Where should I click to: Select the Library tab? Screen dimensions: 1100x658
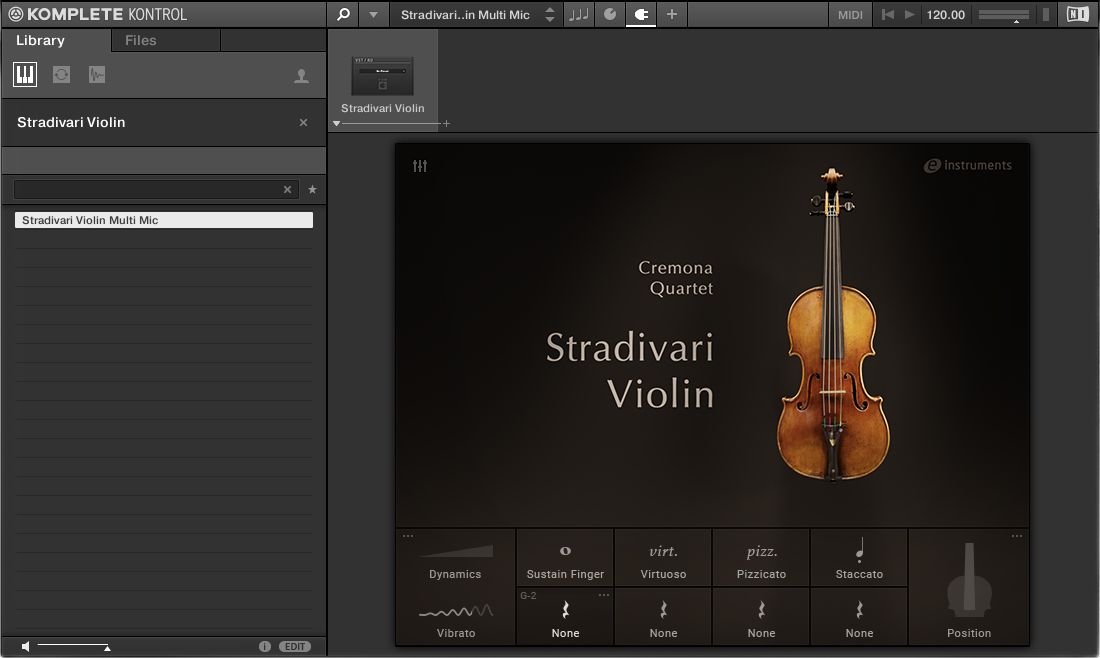39,40
